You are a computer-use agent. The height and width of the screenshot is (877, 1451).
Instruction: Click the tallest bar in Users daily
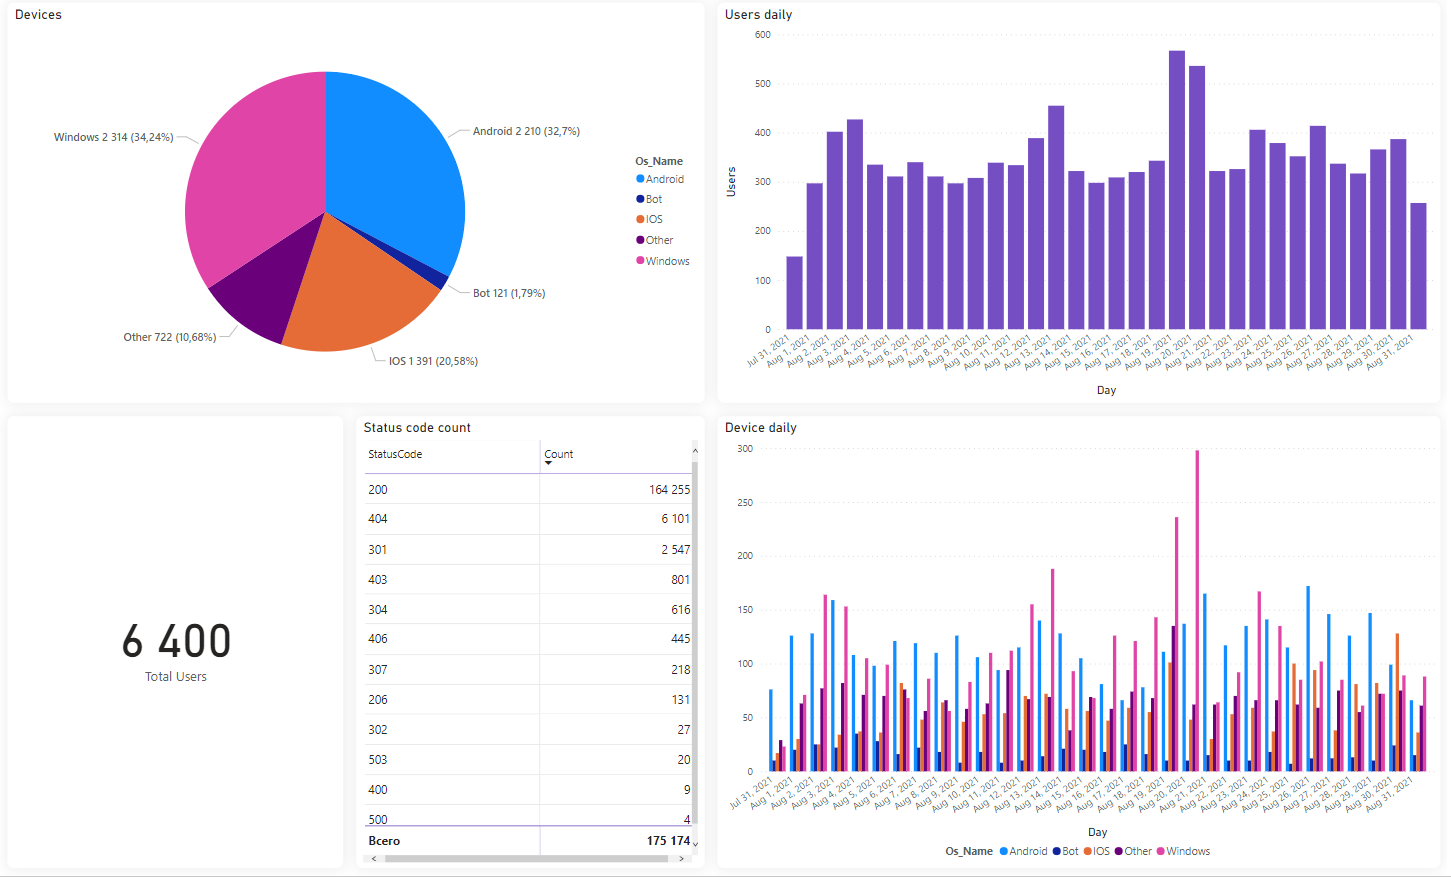1176,190
